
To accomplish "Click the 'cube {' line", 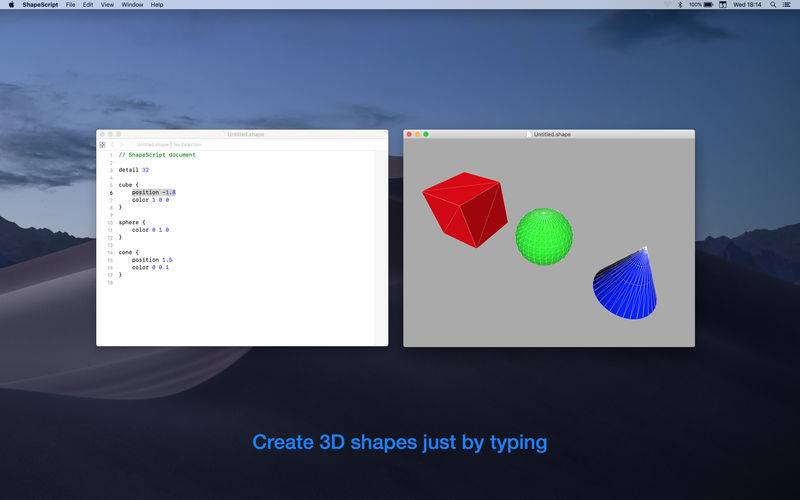I will pos(129,185).
